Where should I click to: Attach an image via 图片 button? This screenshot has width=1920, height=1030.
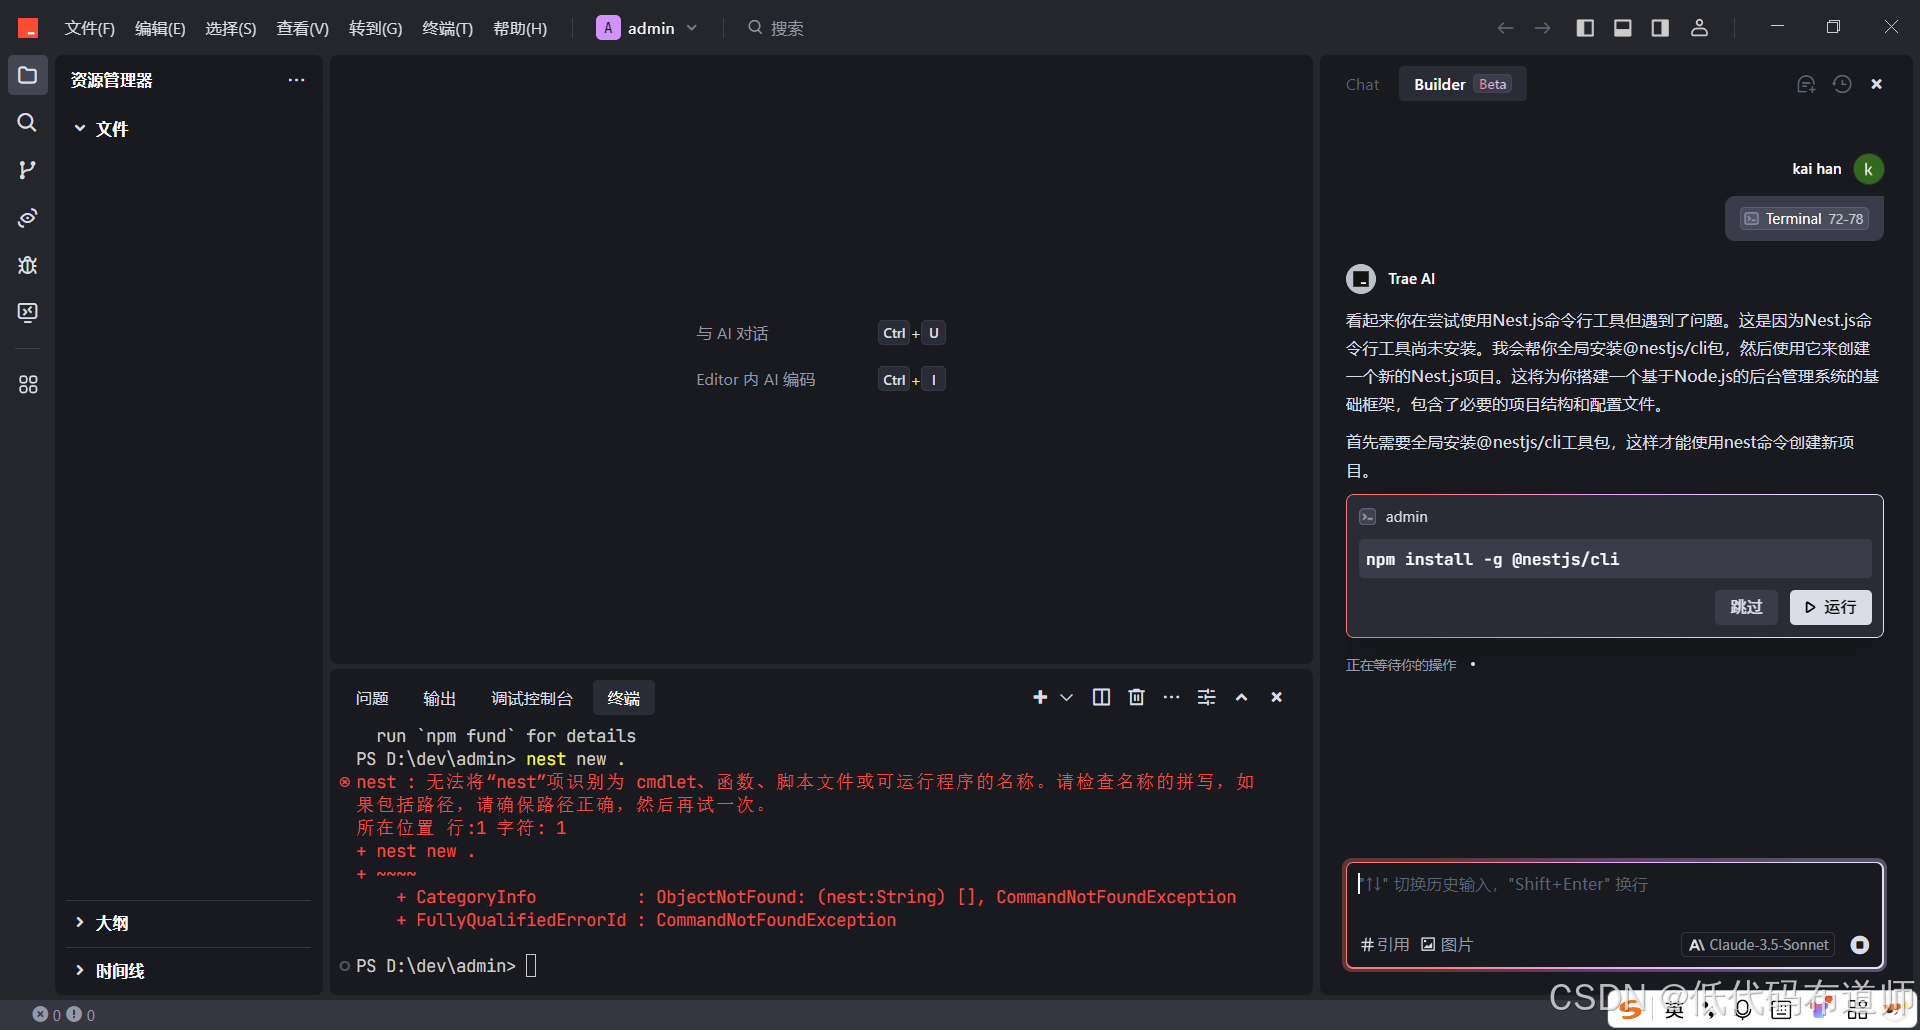[1447, 945]
